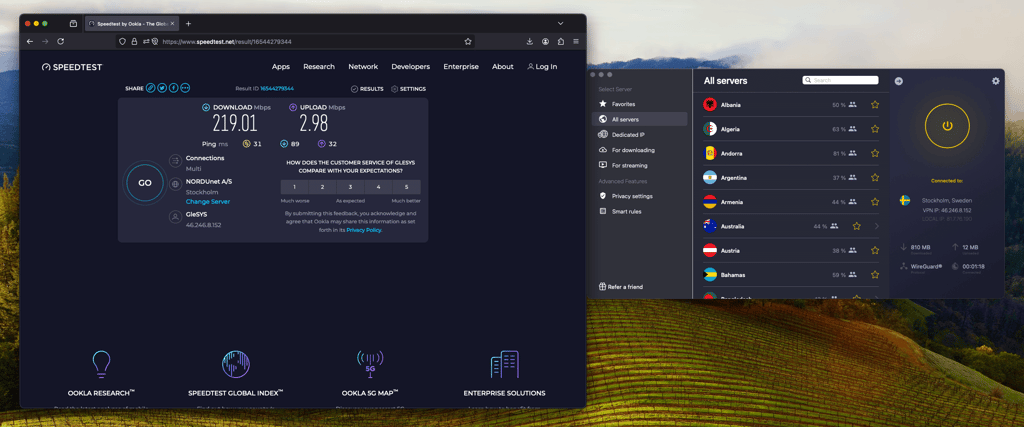This screenshot has width=1024, height=427.
Task: Rate customer service 5 Much better
Action: (406, 187)
